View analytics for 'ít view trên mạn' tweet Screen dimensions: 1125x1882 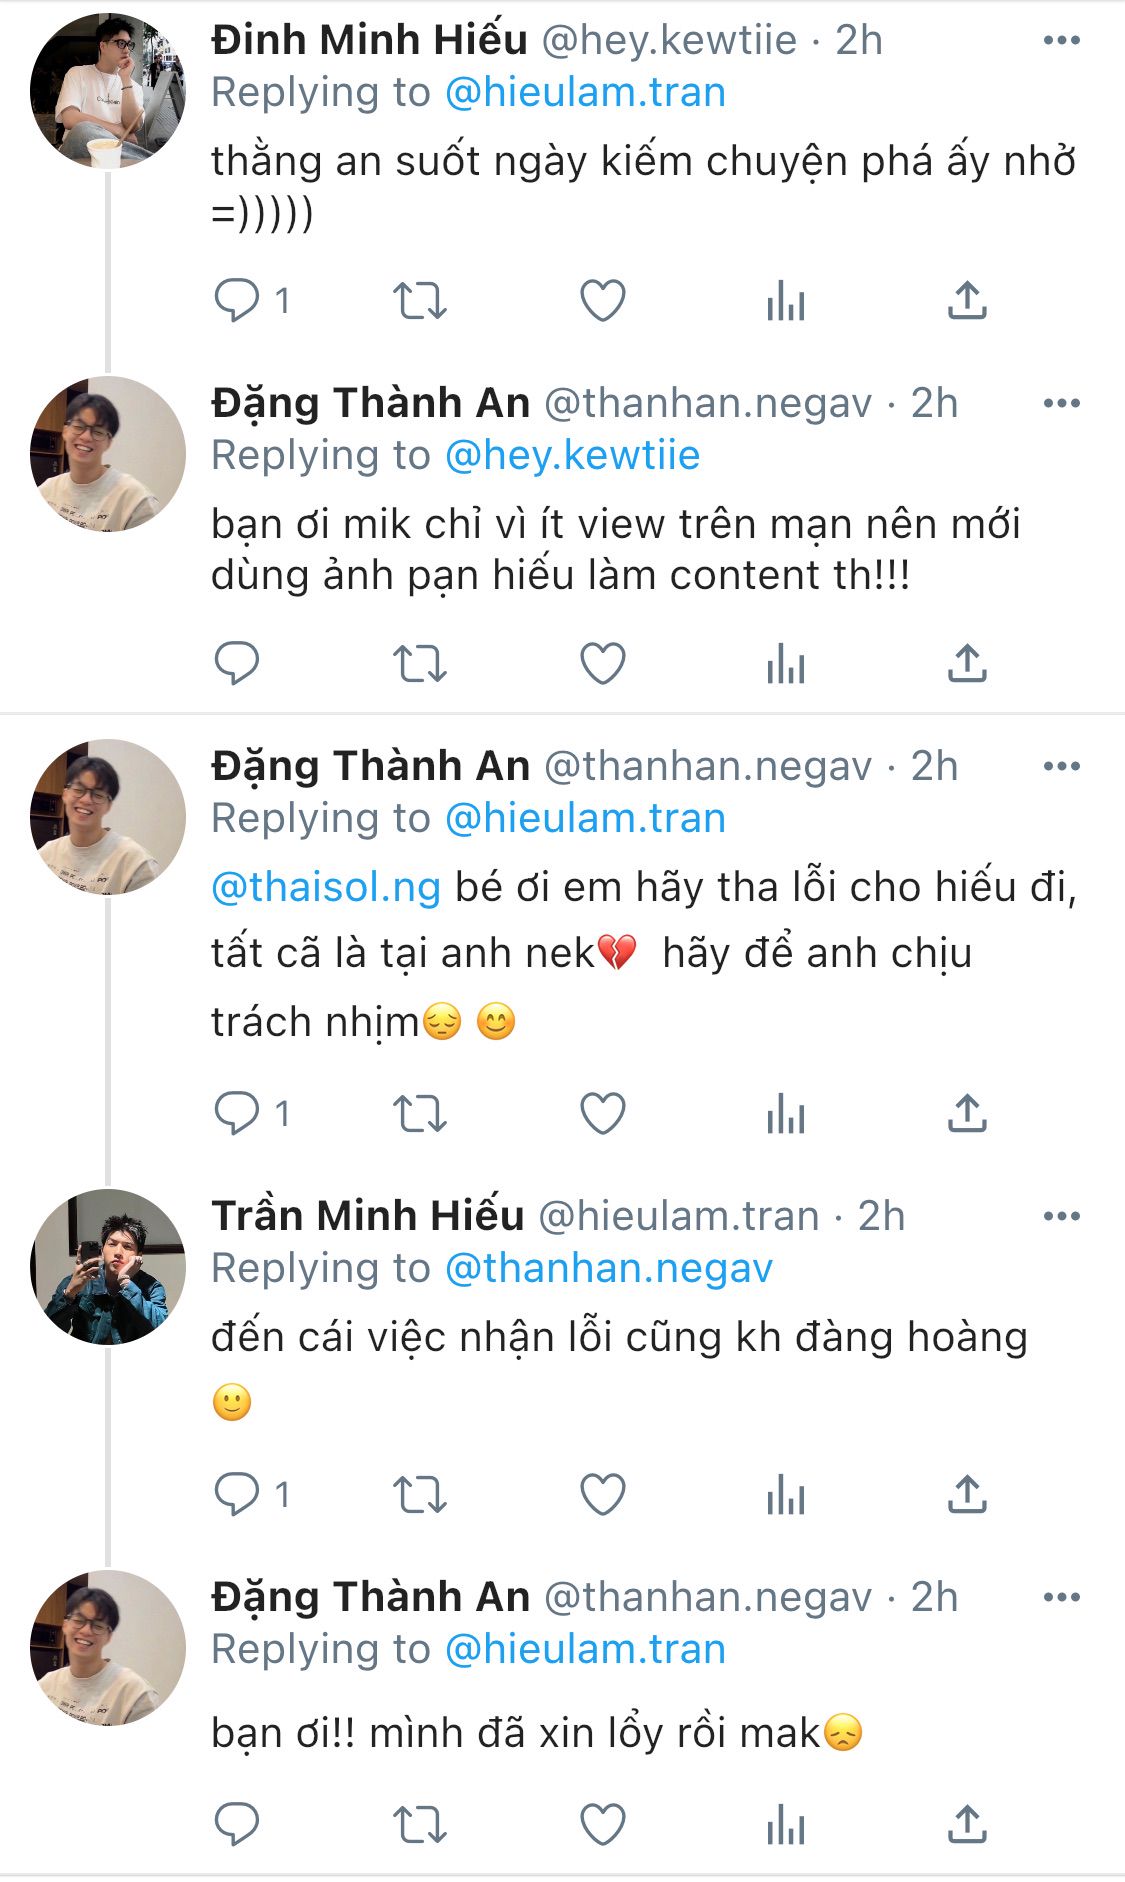(786, 663)
